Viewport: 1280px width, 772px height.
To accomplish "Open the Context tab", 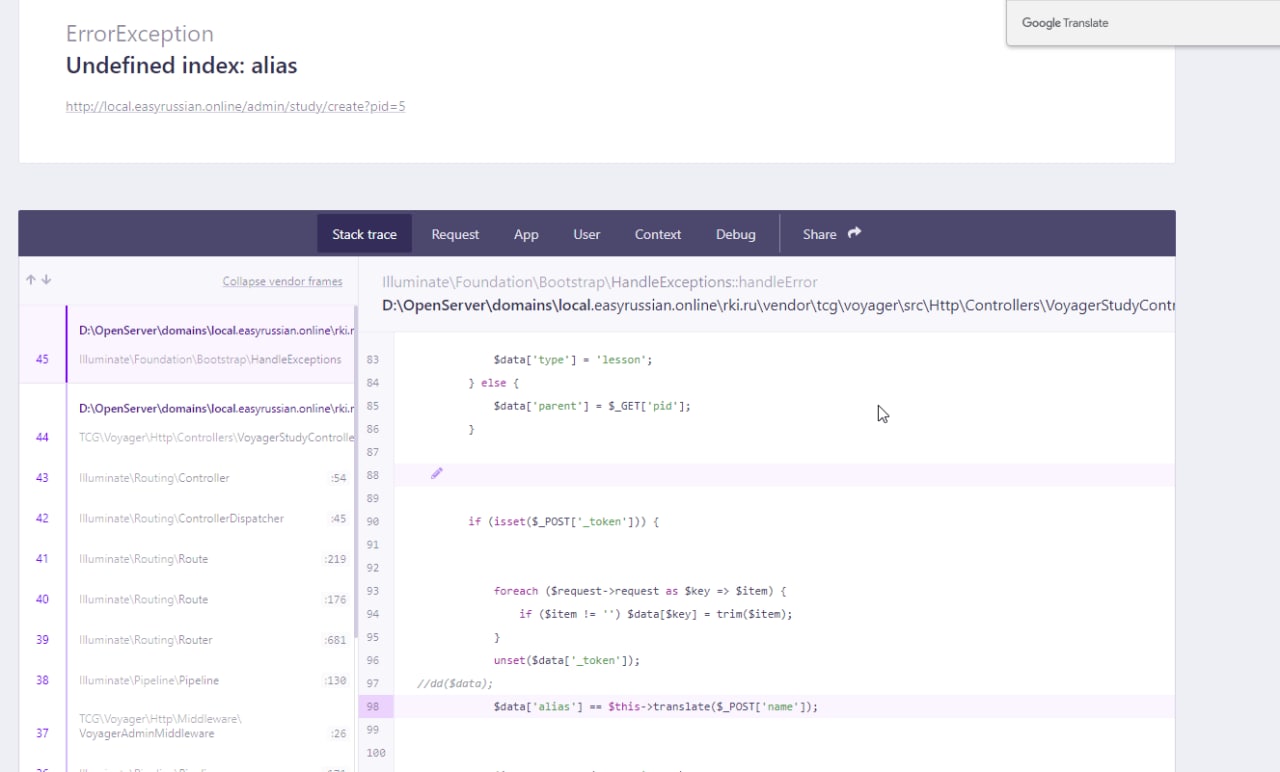I will 658,234.
